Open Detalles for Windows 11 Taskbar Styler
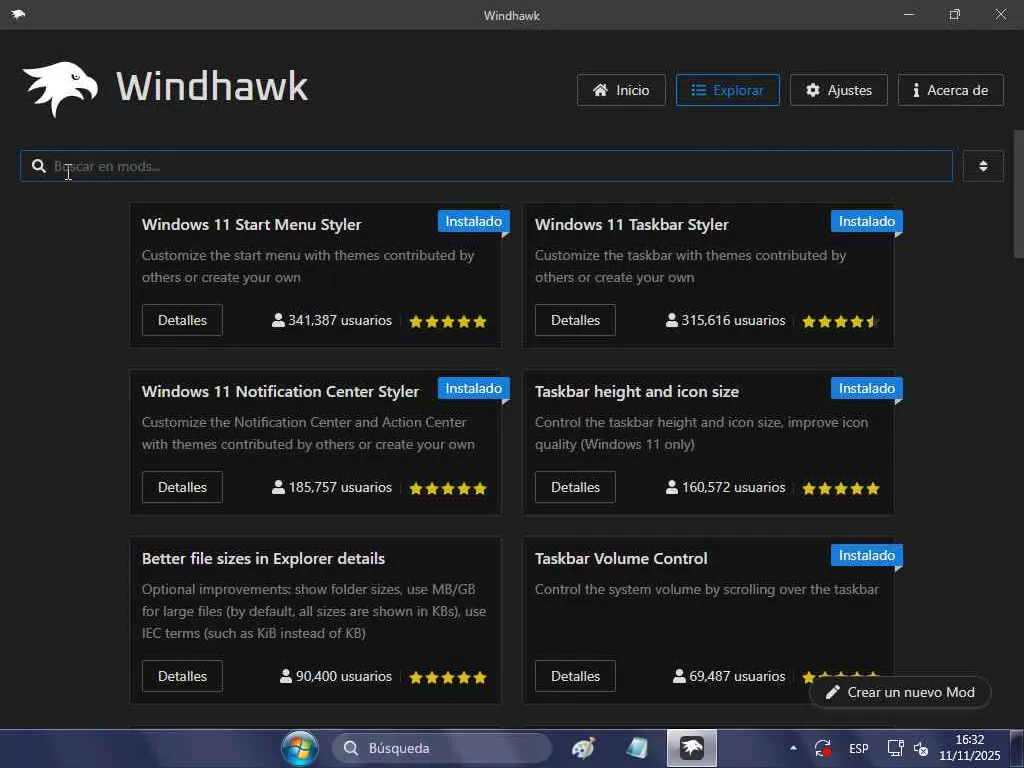Image resolution: width=1024 pixels, height=768 pixels. tap(575, 320)
